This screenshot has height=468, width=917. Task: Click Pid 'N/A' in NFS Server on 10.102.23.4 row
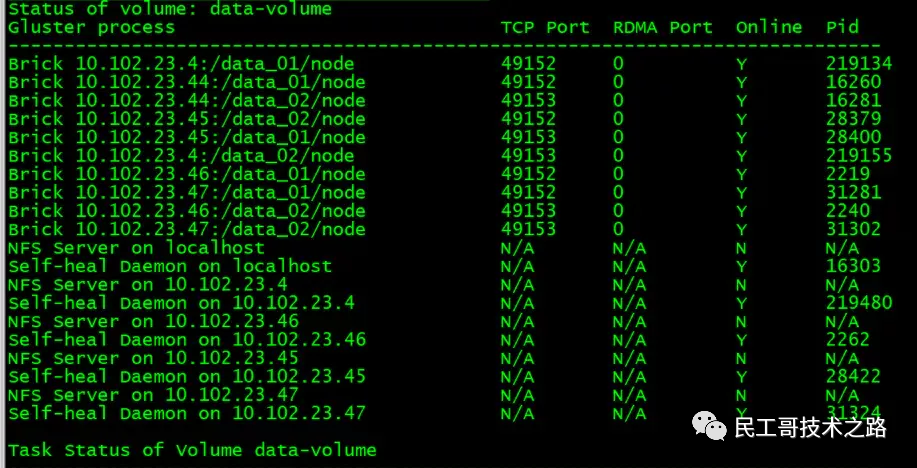pos(842,285)
